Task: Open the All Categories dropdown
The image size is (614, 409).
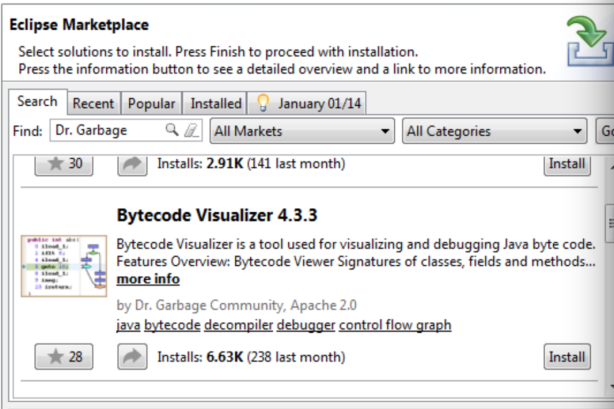Action: pos(494,131)
